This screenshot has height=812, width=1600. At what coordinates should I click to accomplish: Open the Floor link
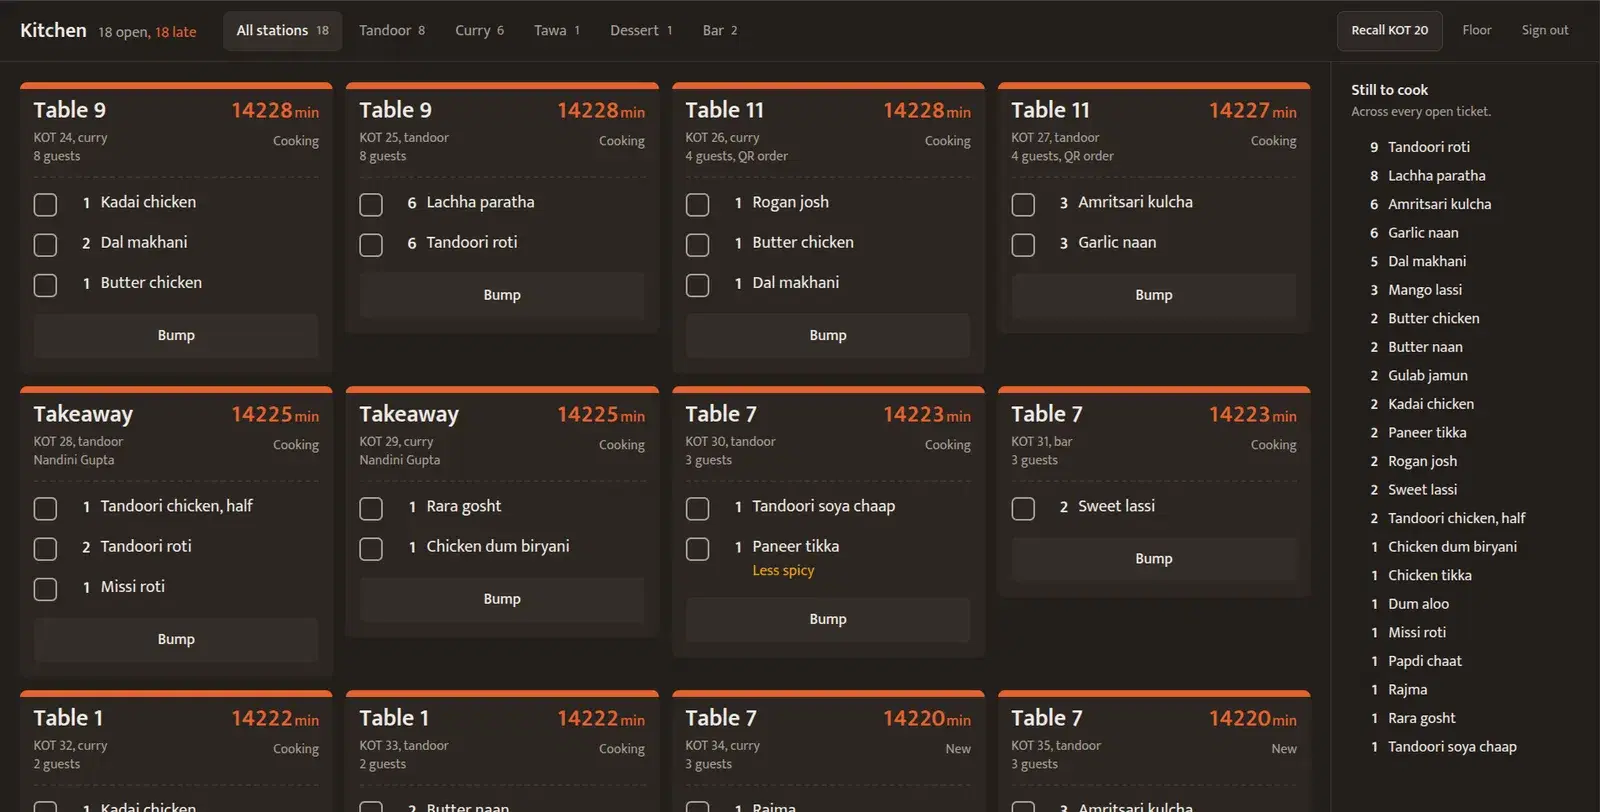coord(1477,31)
